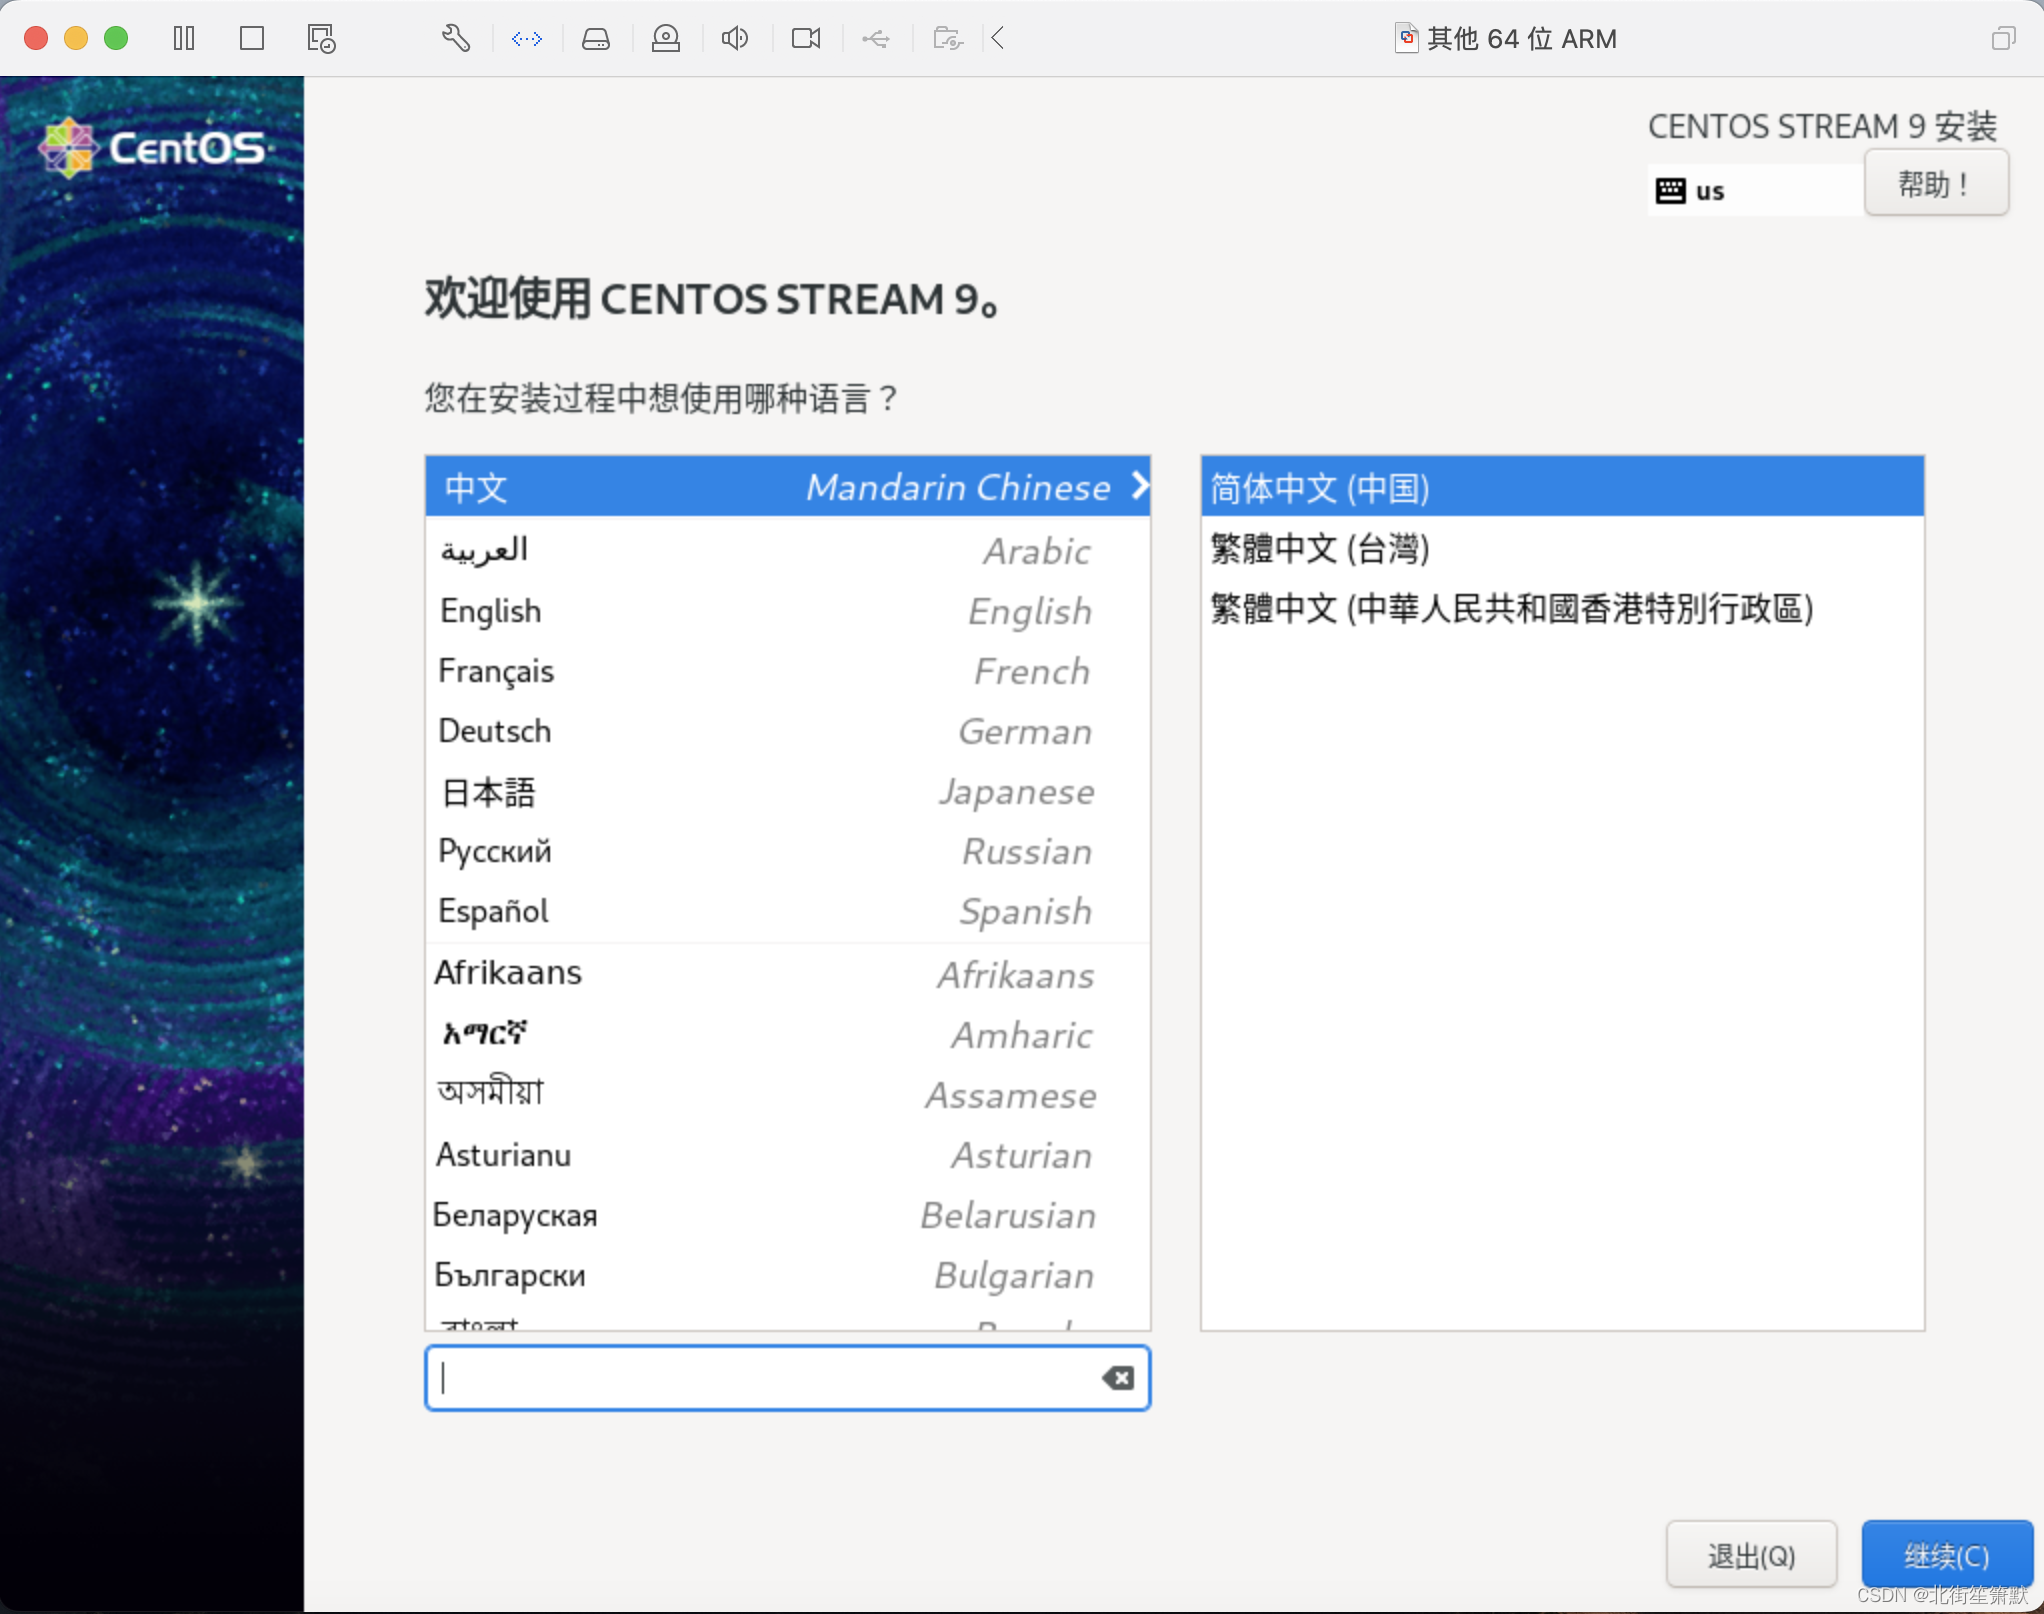
Task: Open the hard disk device settings
Action: click(596, 38)
